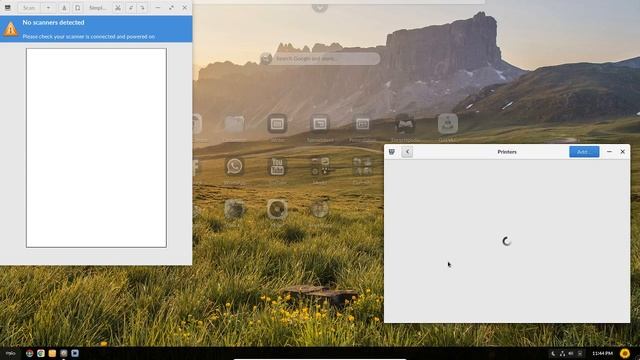Screen dimensions: 640x360
Task: Click the 'No scanners detected' heading
Action: (x=53, y=22)
